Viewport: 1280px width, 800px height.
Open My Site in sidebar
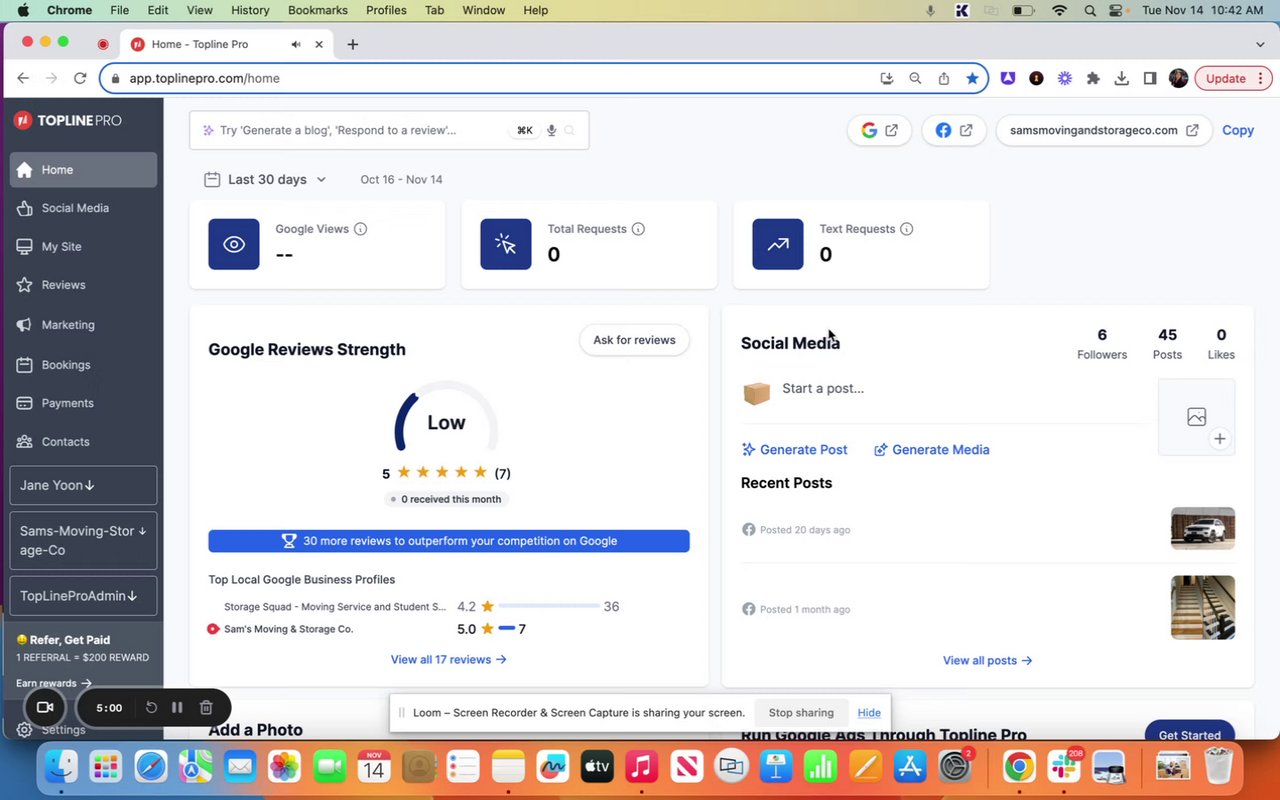coord(83,246)
